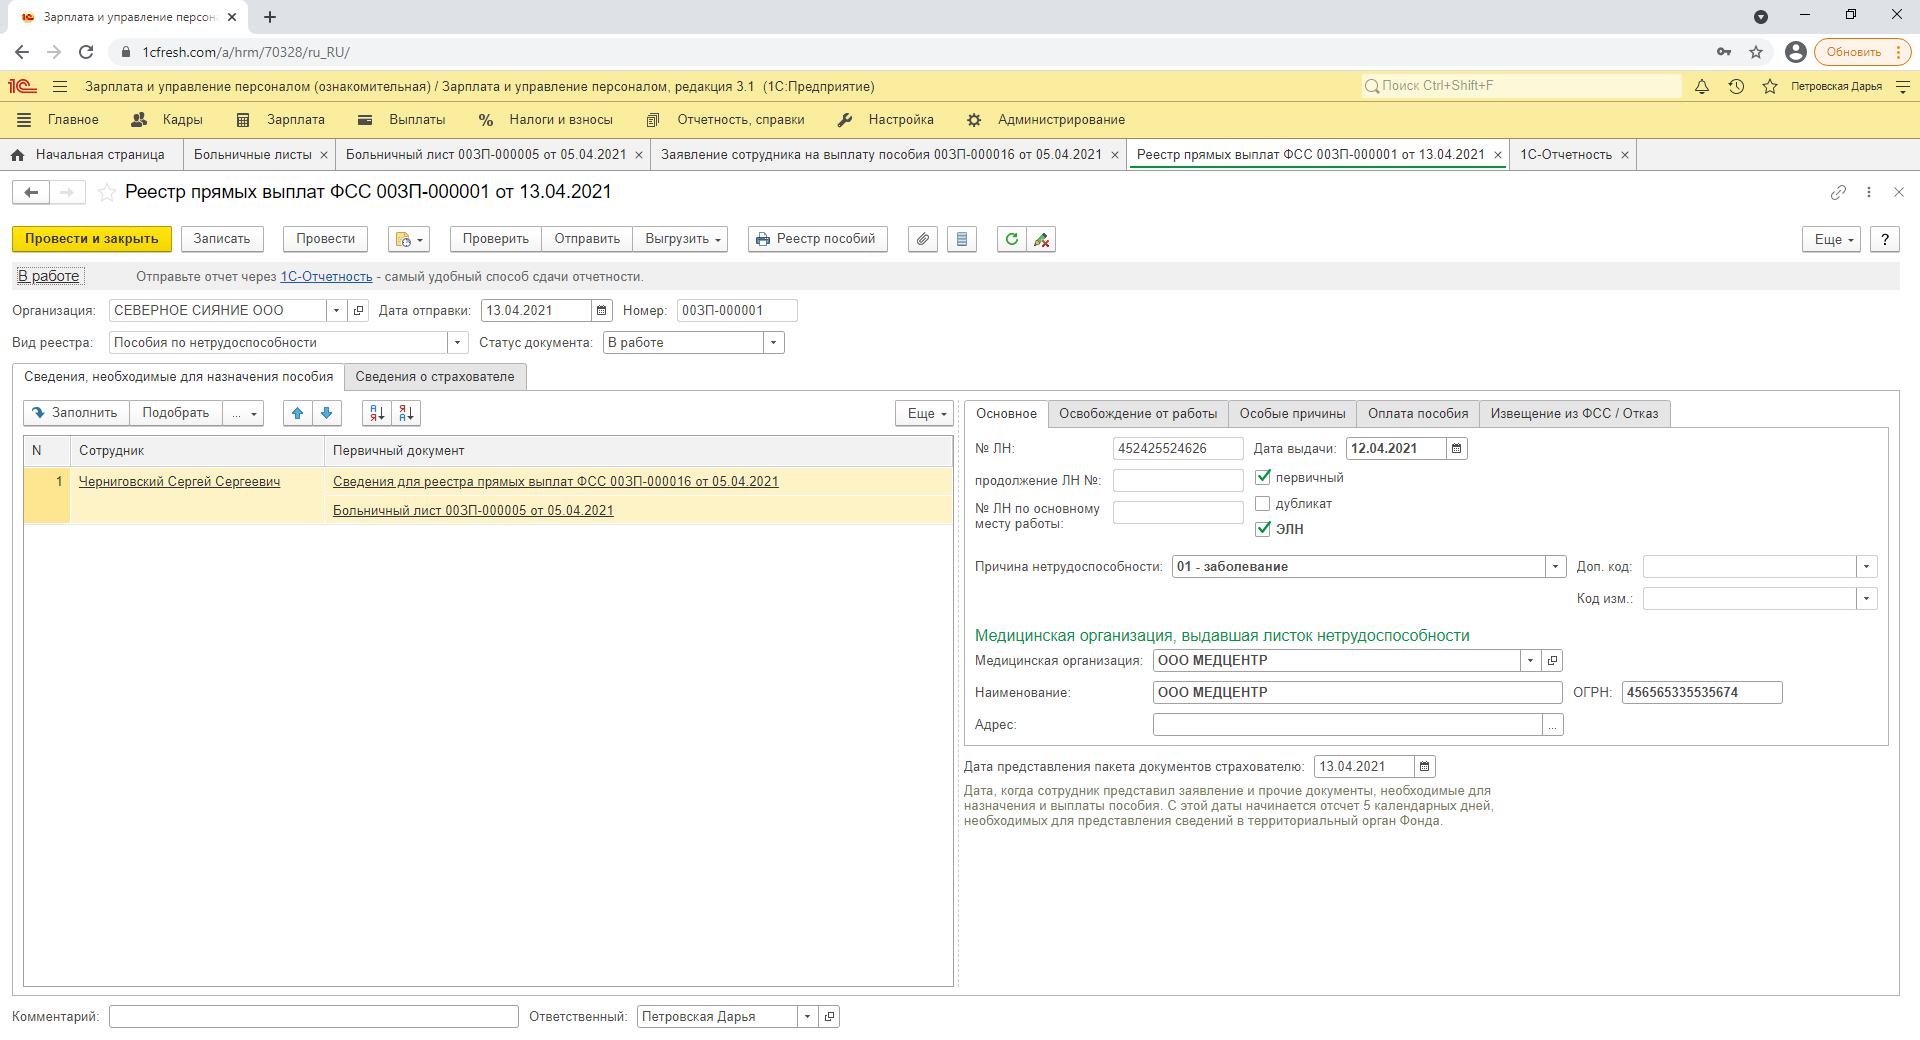The width and height of the screenshot is (1920, 1040).
Task: Open notifications bell icon
Action: point(1702,87)
